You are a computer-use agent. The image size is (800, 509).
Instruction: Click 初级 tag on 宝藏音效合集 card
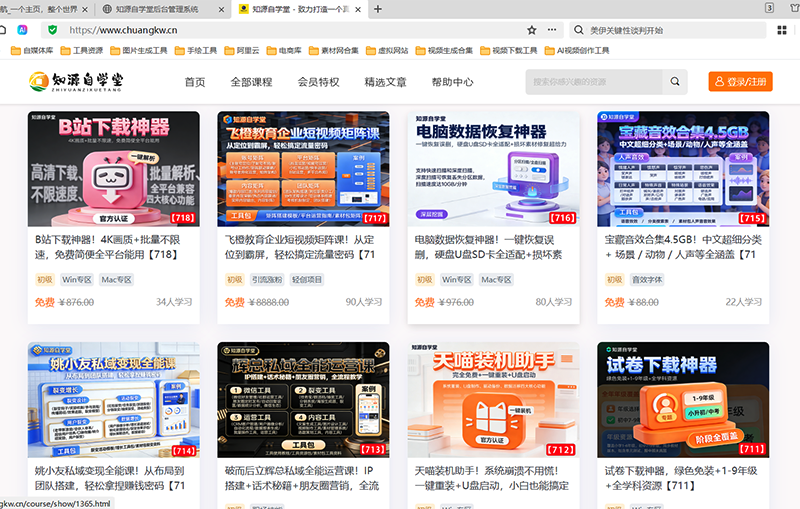pyautogui.click(x=614, y=279)
